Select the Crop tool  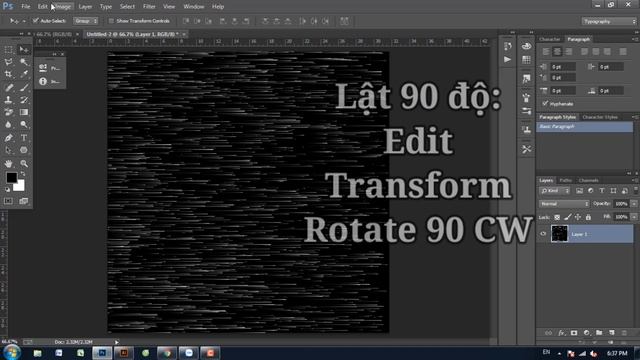[8, 74]
